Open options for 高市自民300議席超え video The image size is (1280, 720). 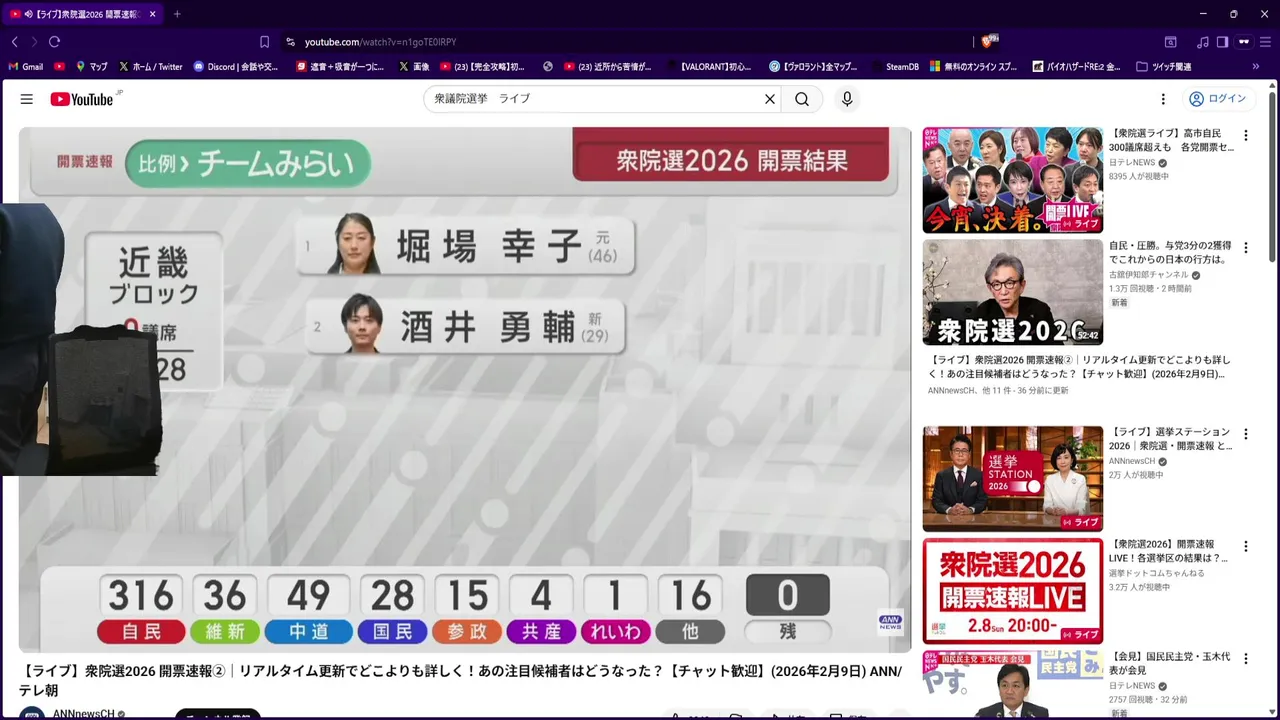1245,135
